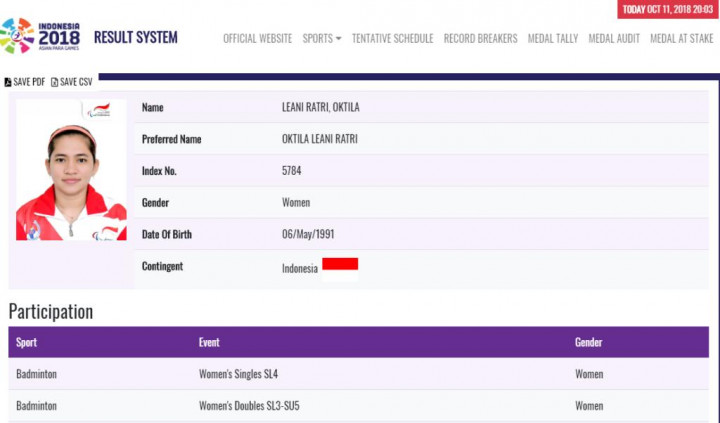Open the Sports dropdown menu
The width and height of the screenshot is (720, 423).
coord(322,39)
